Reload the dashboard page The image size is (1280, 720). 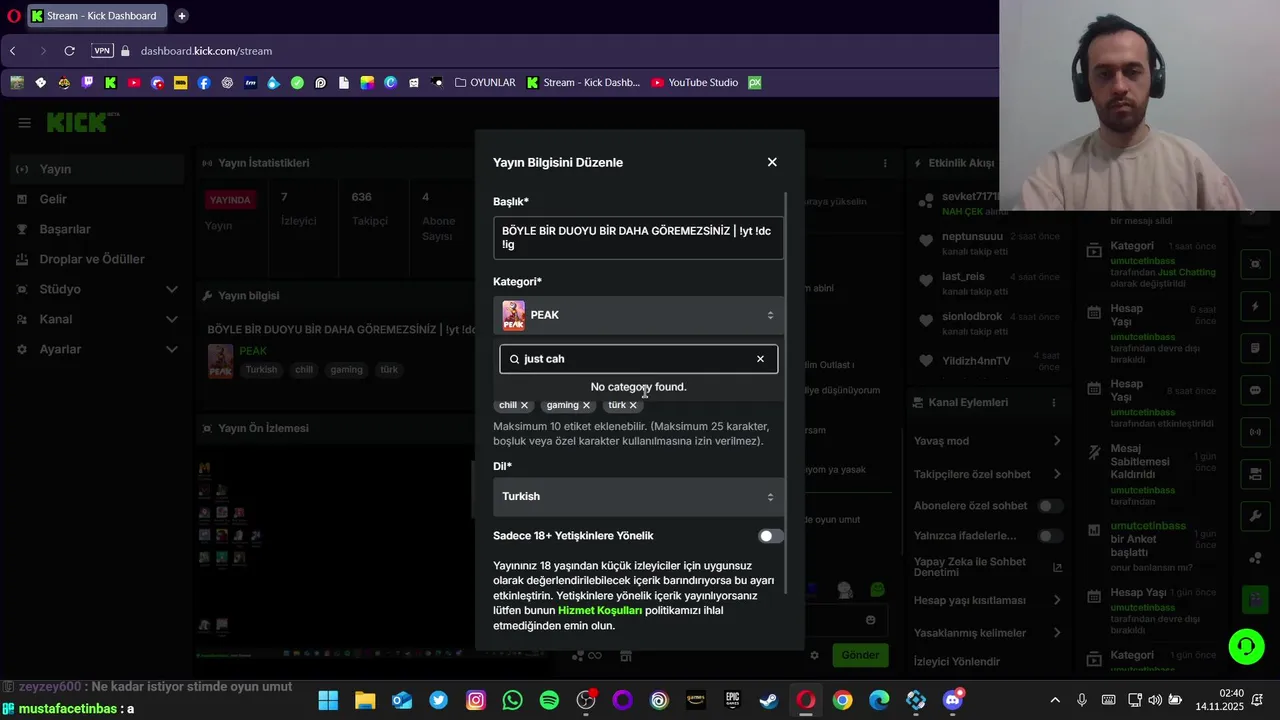click(x=69, y=51)
